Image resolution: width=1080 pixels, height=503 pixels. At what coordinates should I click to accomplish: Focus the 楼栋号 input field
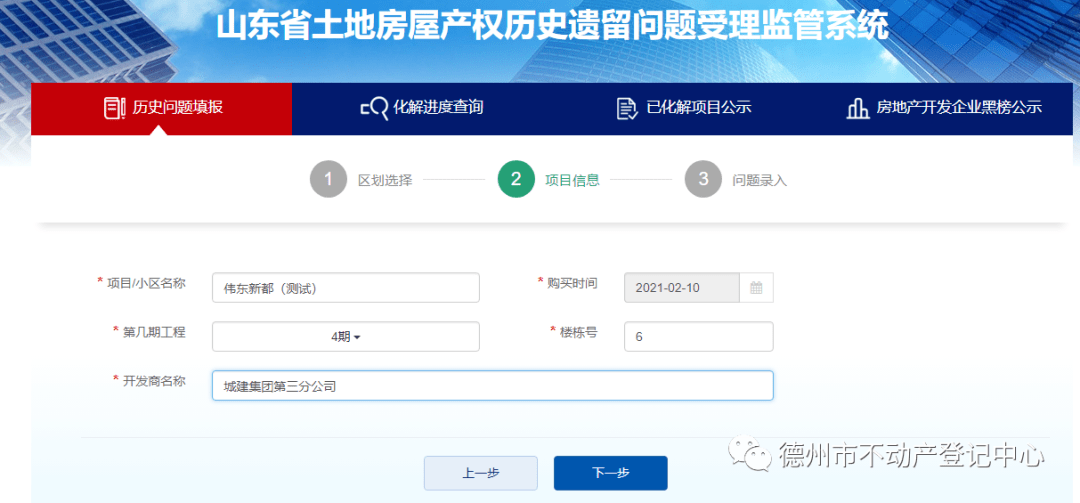[698, 337]
